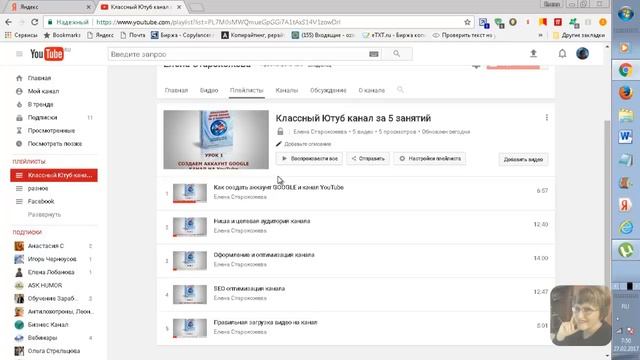640x360 pixels.
Task: Open the О канале tab
Action: coord(371,90)
